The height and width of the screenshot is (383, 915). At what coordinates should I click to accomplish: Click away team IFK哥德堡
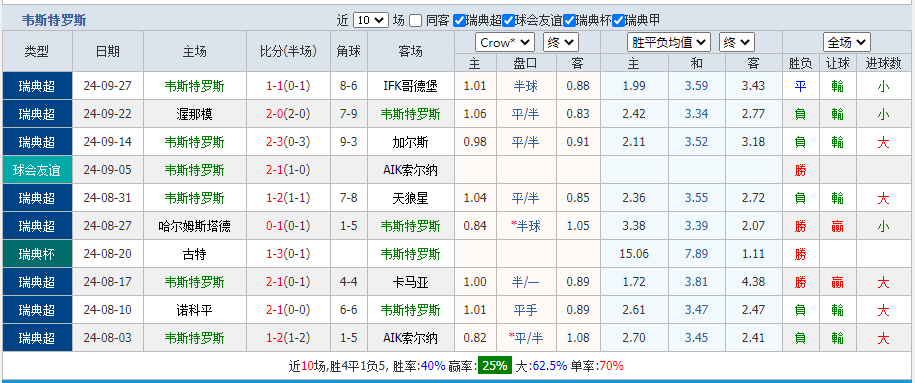coord(411,86)
